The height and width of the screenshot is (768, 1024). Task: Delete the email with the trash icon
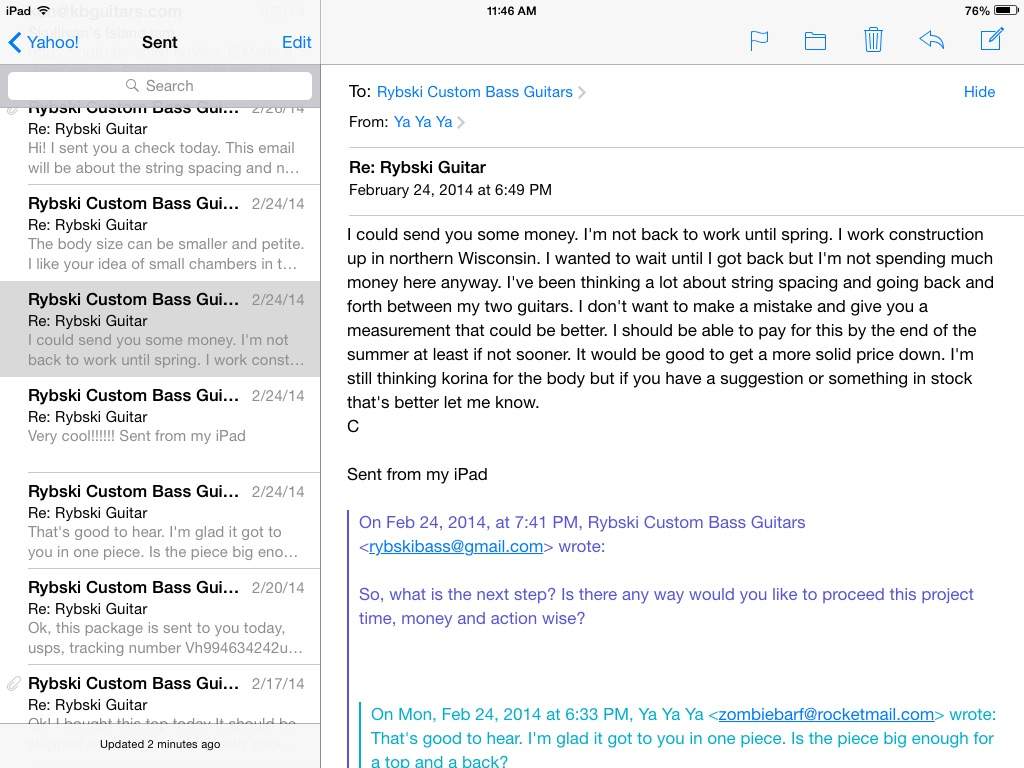pyautogui.click(x=873, y=40)
